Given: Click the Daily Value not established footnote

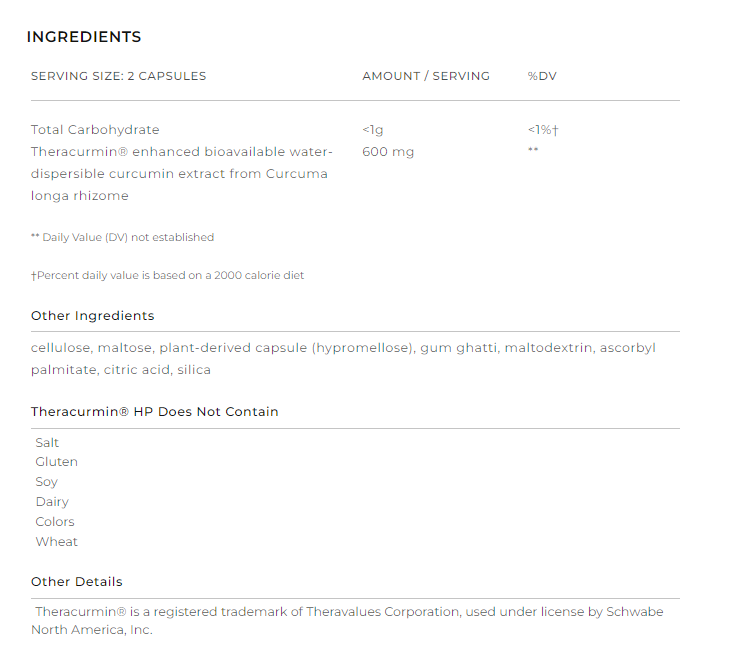Looking at the screenshot, I should click(x=123, y=238).
